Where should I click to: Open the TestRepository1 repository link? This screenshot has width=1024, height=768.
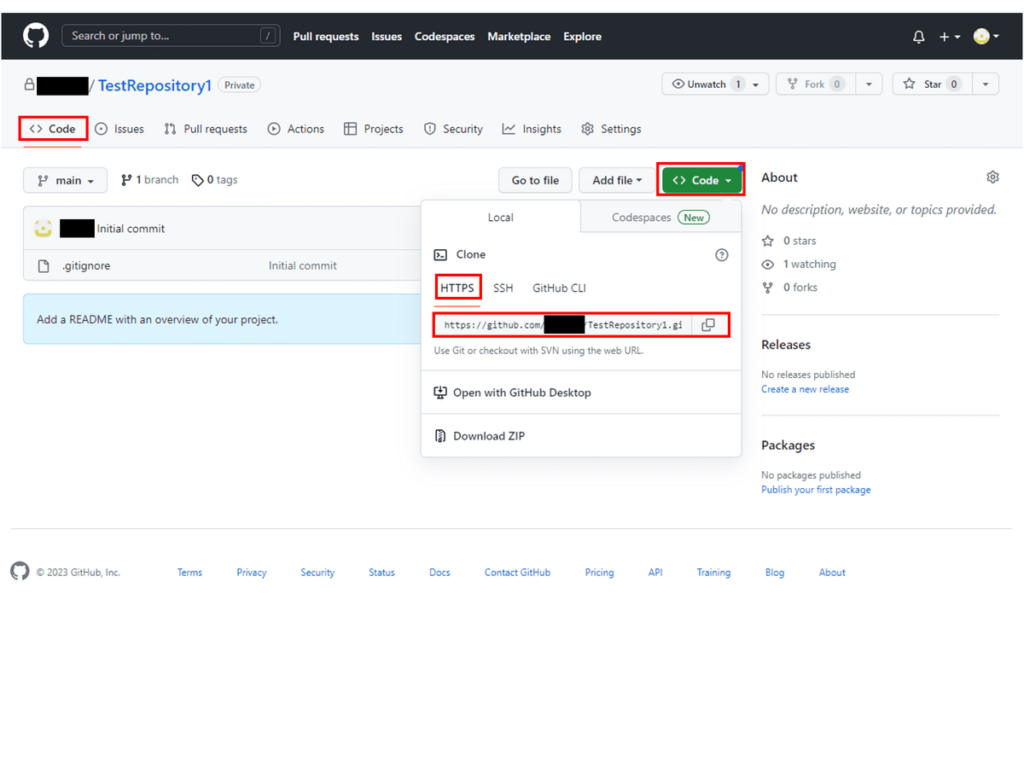pyautogui.click(x=155, y=86)
